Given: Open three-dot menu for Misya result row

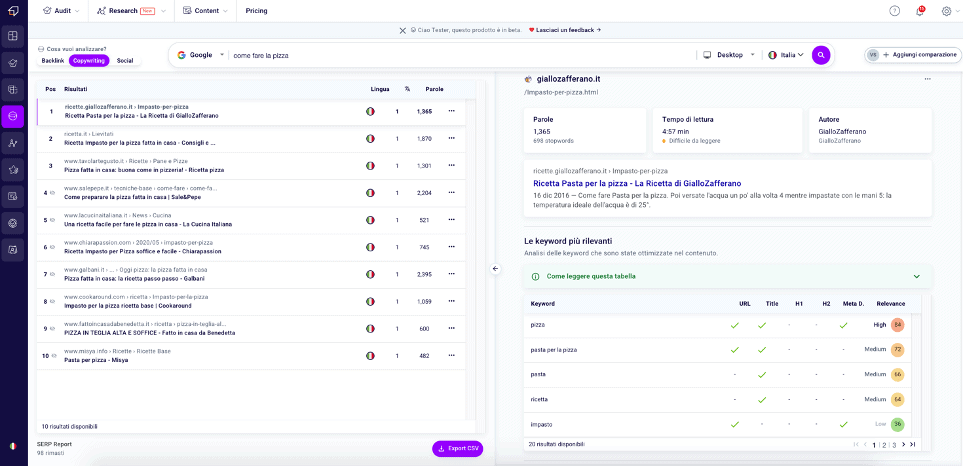Looking at the screenshot, I should pos(452,355).
